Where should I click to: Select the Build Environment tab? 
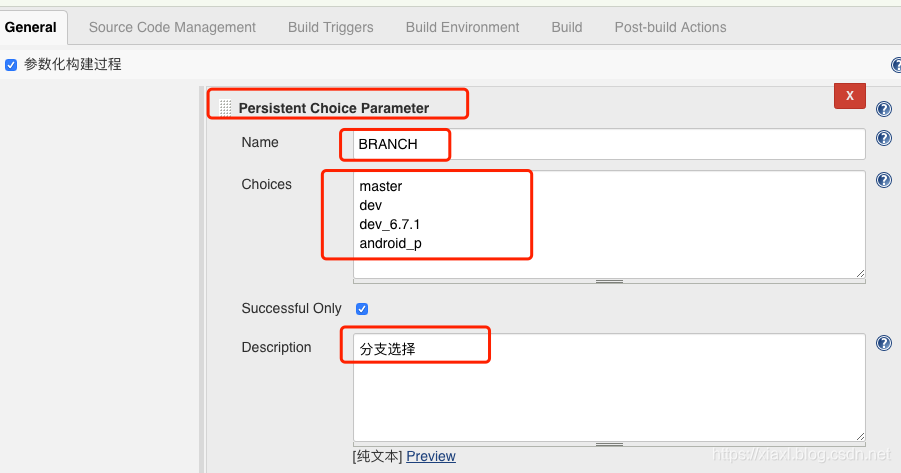(x=462, y=27)
